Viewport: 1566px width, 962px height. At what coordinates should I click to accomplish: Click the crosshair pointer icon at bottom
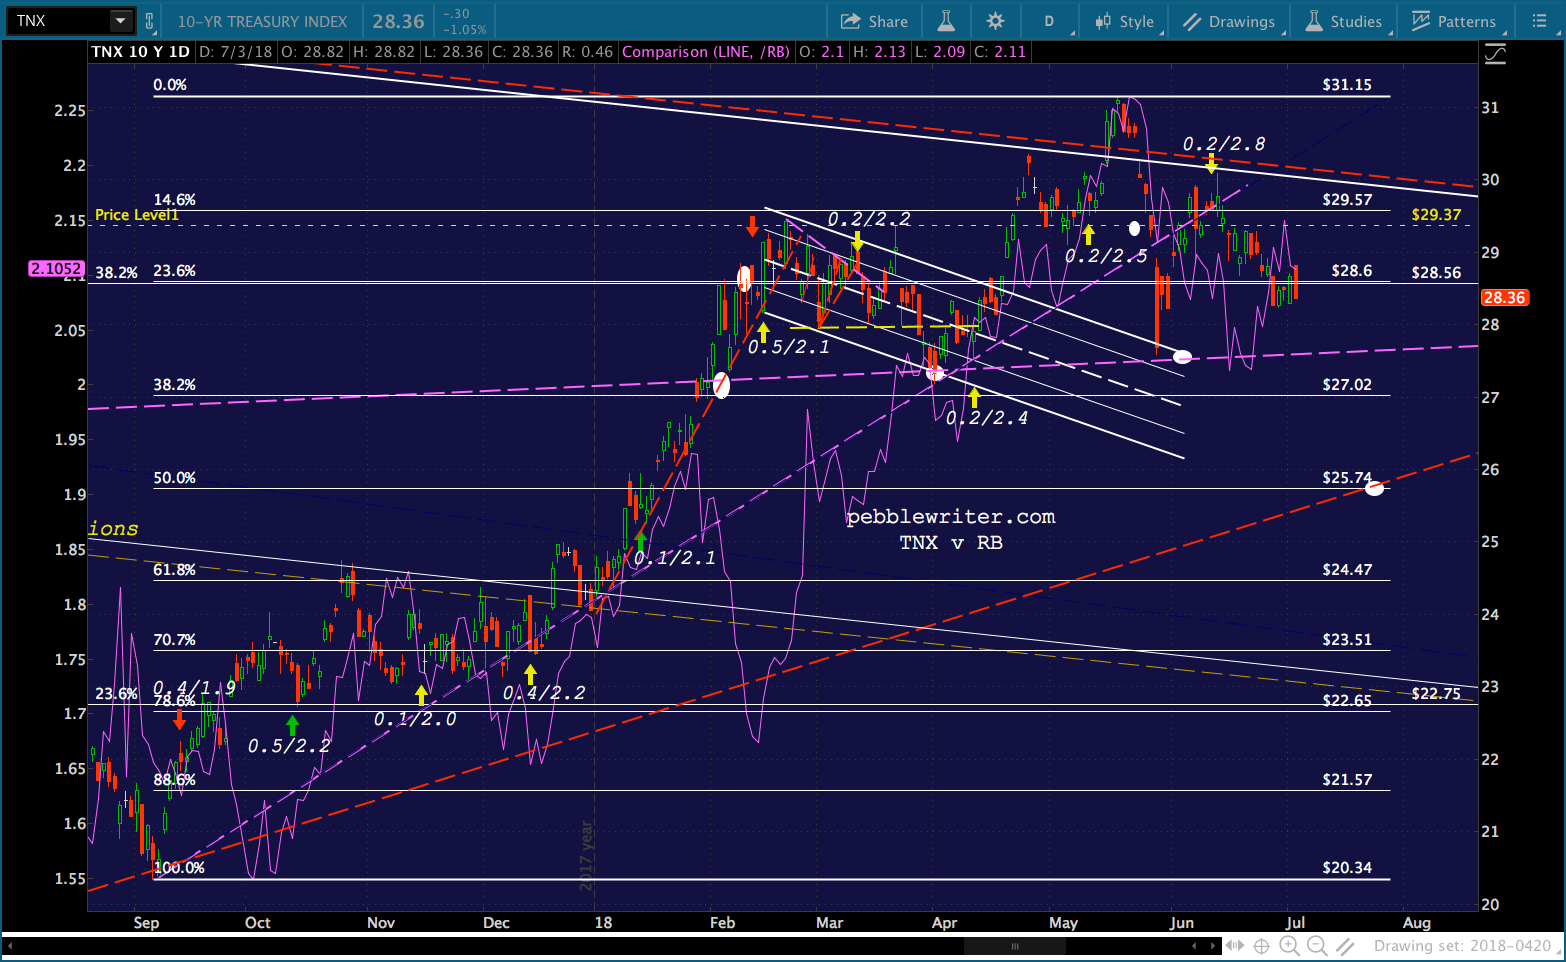(x=1262, y=946)
